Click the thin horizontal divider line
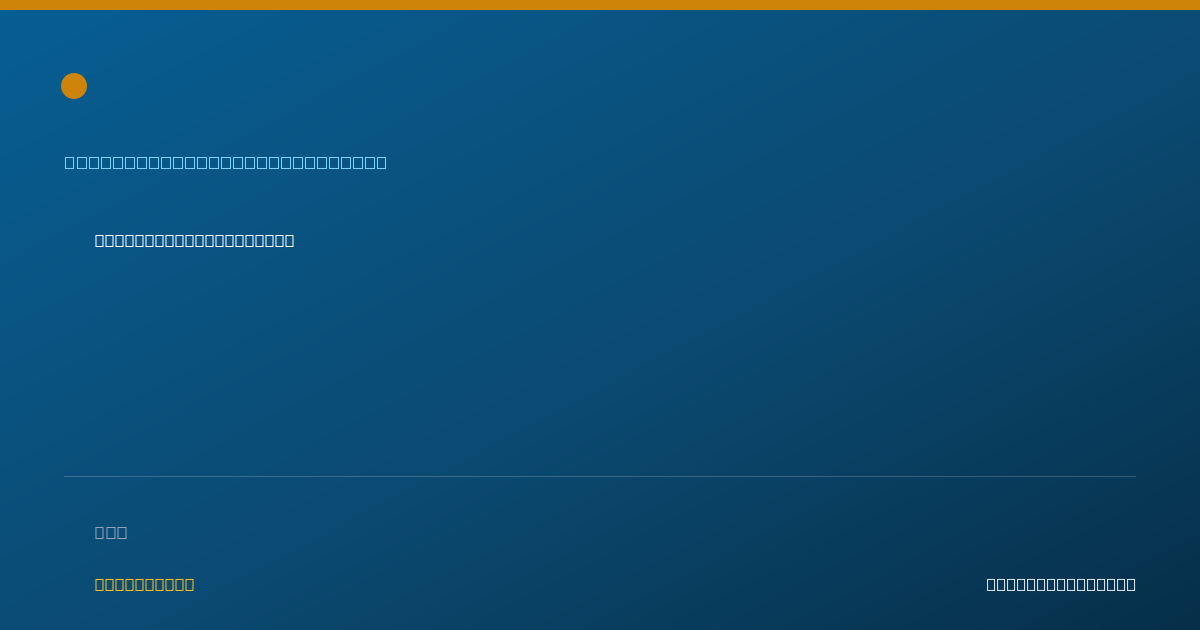The image size is (1200, 630). click(x=600, y=476)
